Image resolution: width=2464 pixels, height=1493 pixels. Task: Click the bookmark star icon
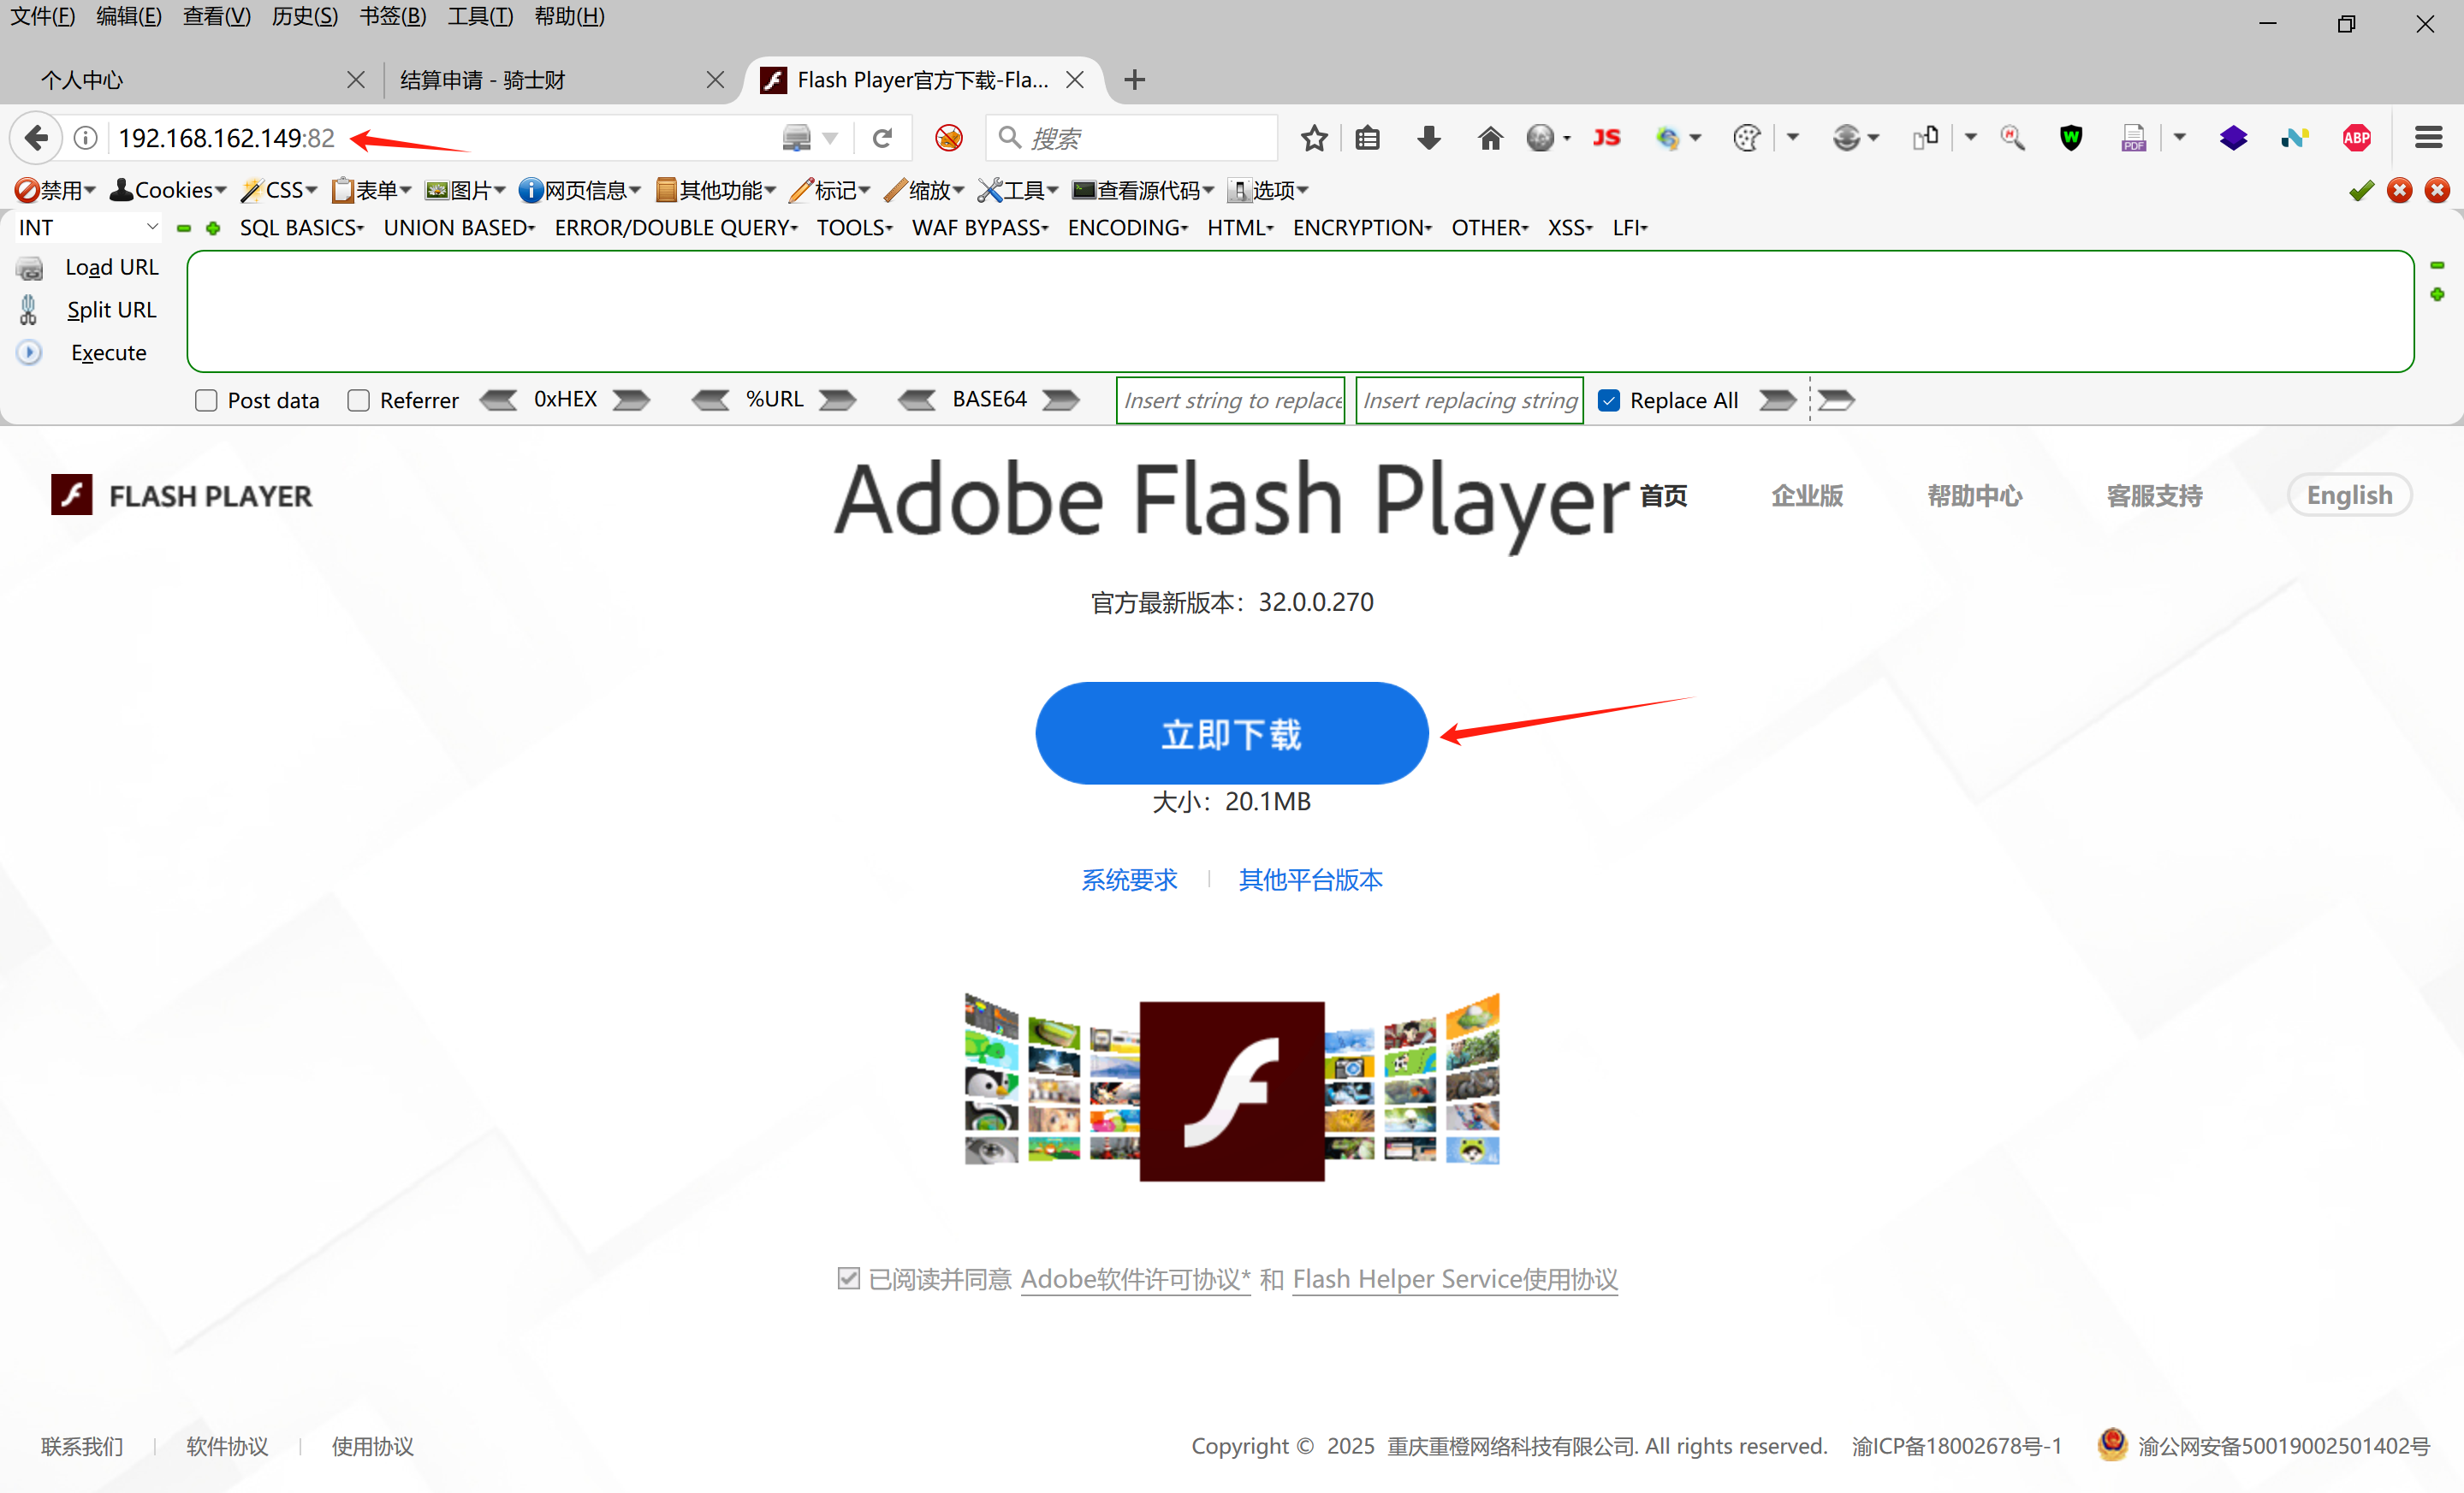pyautogui.click(x=1314, y=138)
